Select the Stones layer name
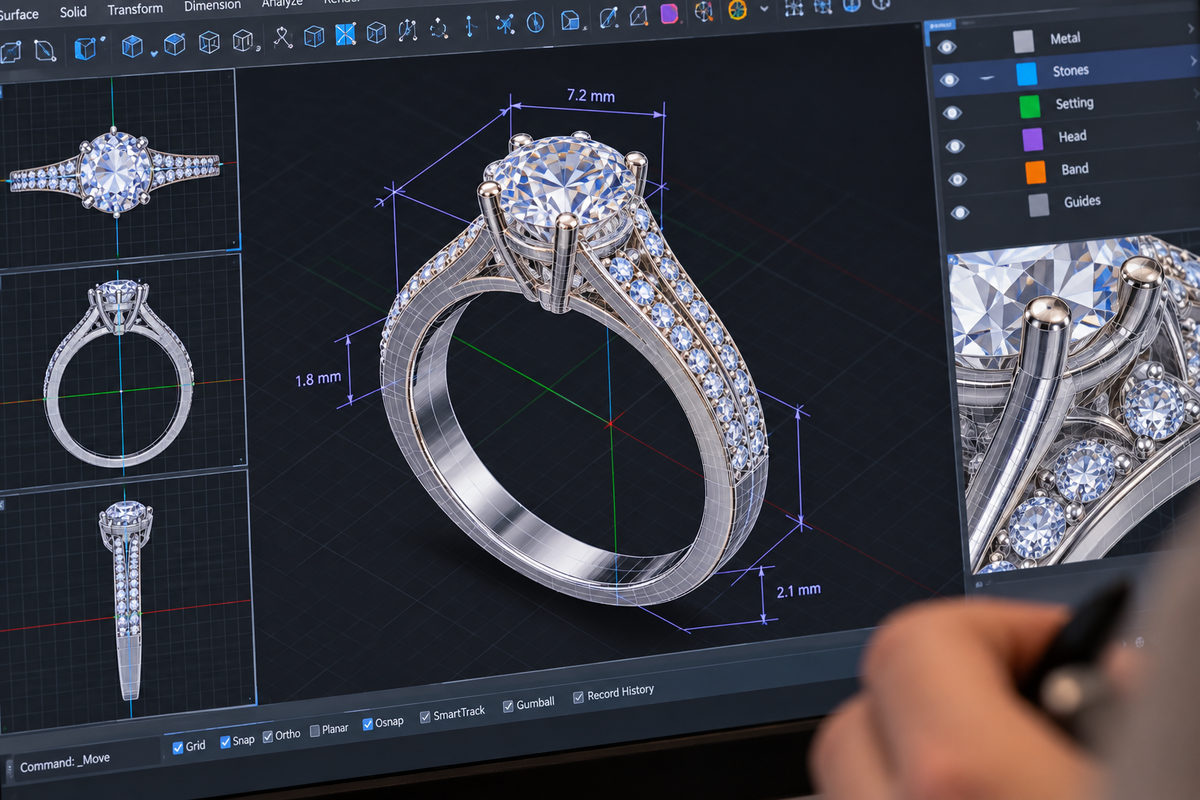This screenshot has width=1200, height=800. [x=1070, y=71]
